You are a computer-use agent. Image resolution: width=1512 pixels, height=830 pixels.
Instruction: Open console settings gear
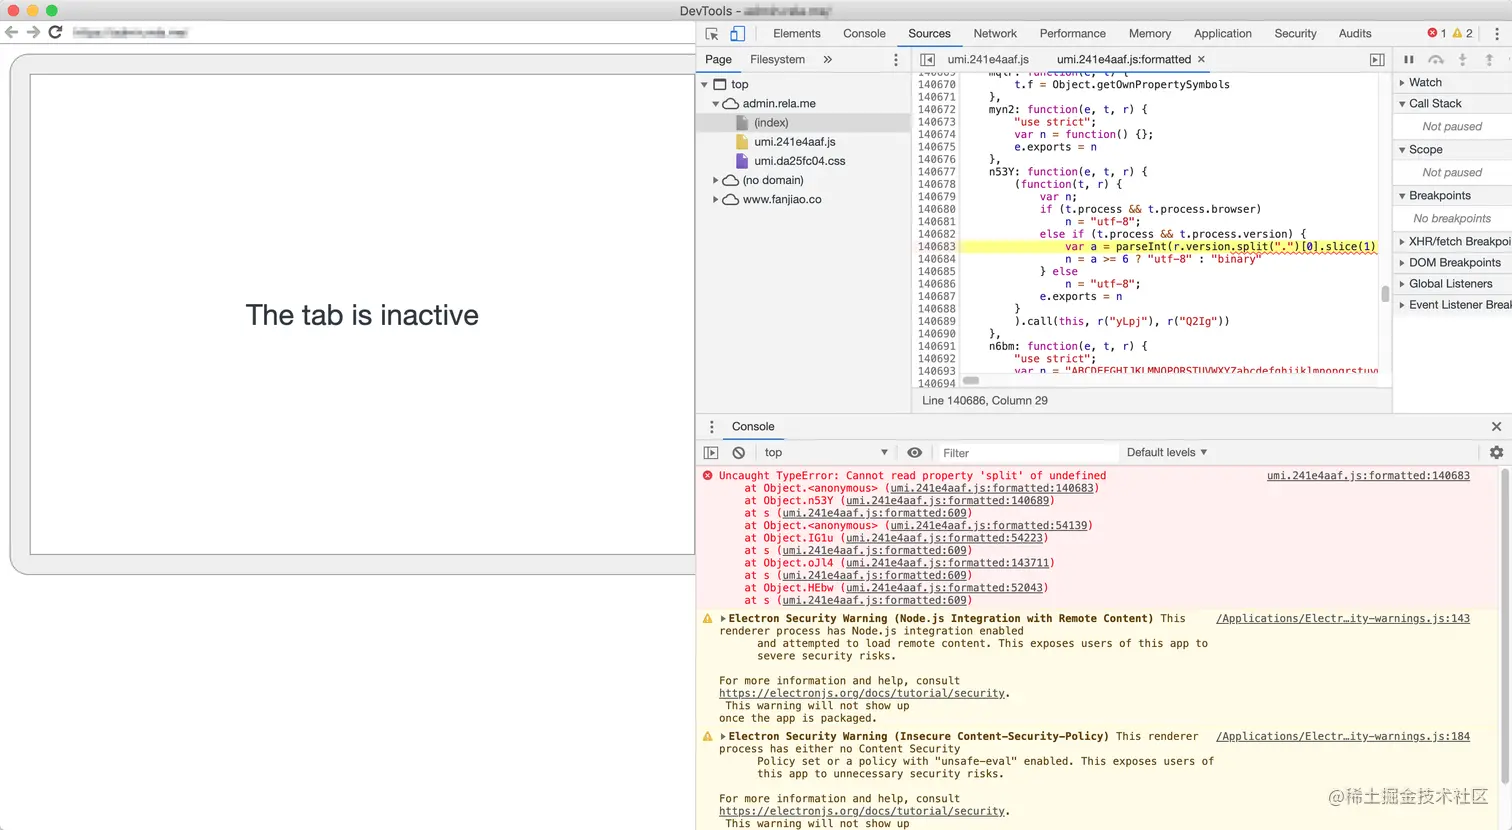[x=1496, y=453]
